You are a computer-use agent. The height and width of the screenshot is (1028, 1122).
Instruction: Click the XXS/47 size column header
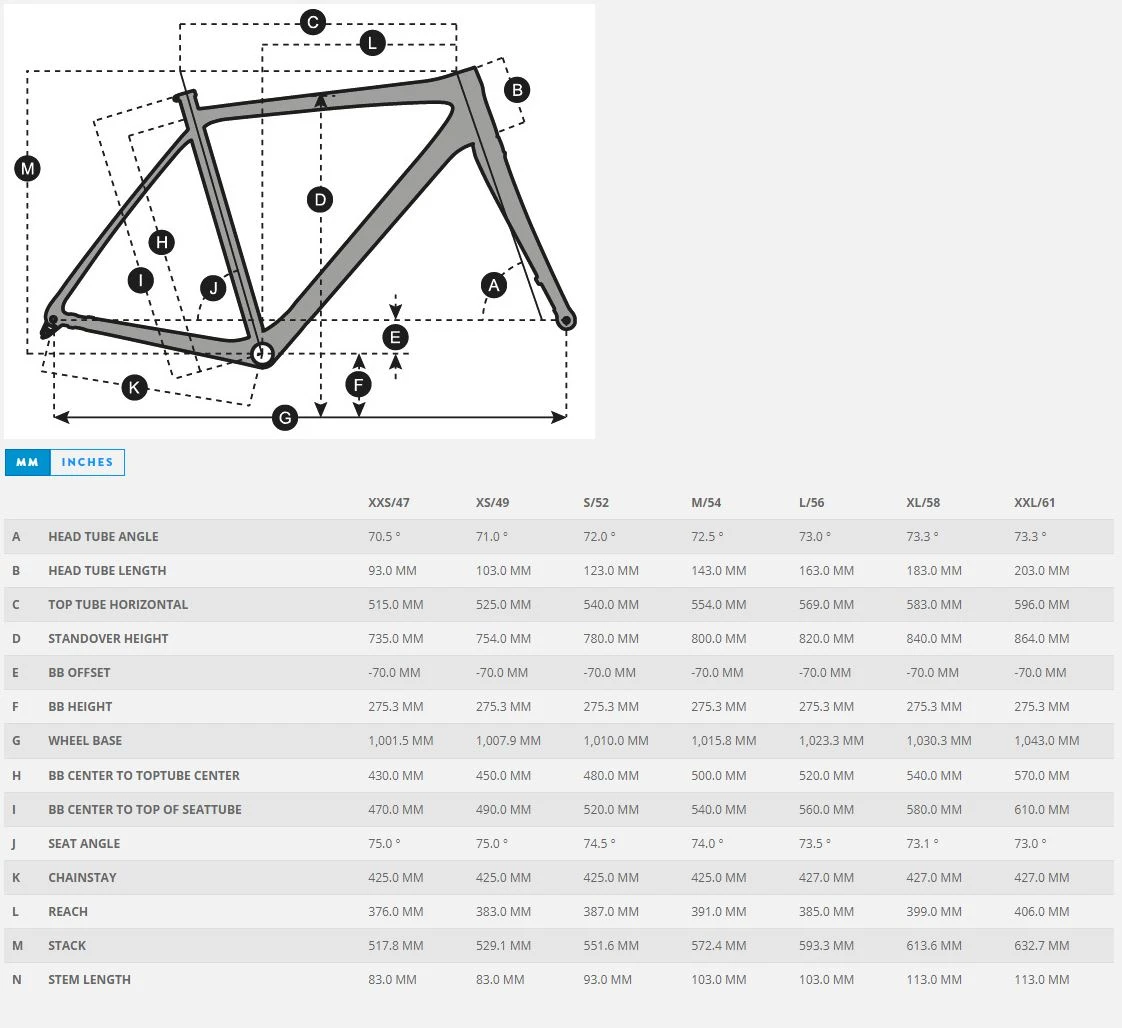point(389,502)
